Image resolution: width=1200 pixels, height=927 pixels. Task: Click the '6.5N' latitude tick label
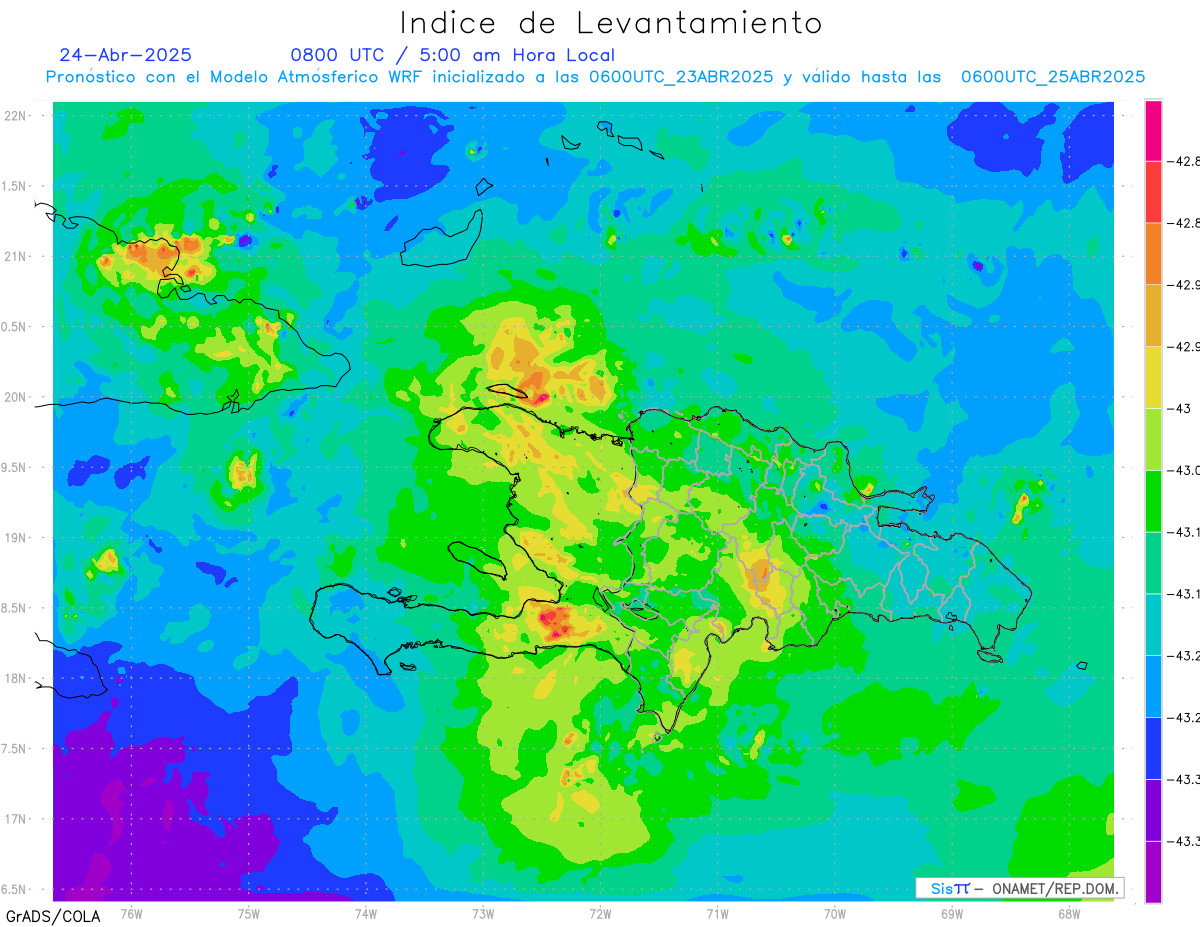15,889
